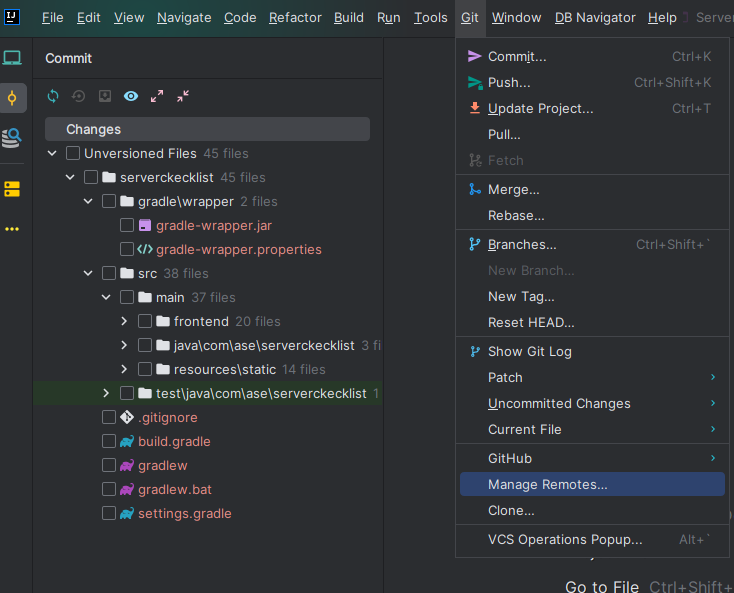Select Manage Remotes... in Git menu
Screen dimensions: 734x593
[592, 484]
